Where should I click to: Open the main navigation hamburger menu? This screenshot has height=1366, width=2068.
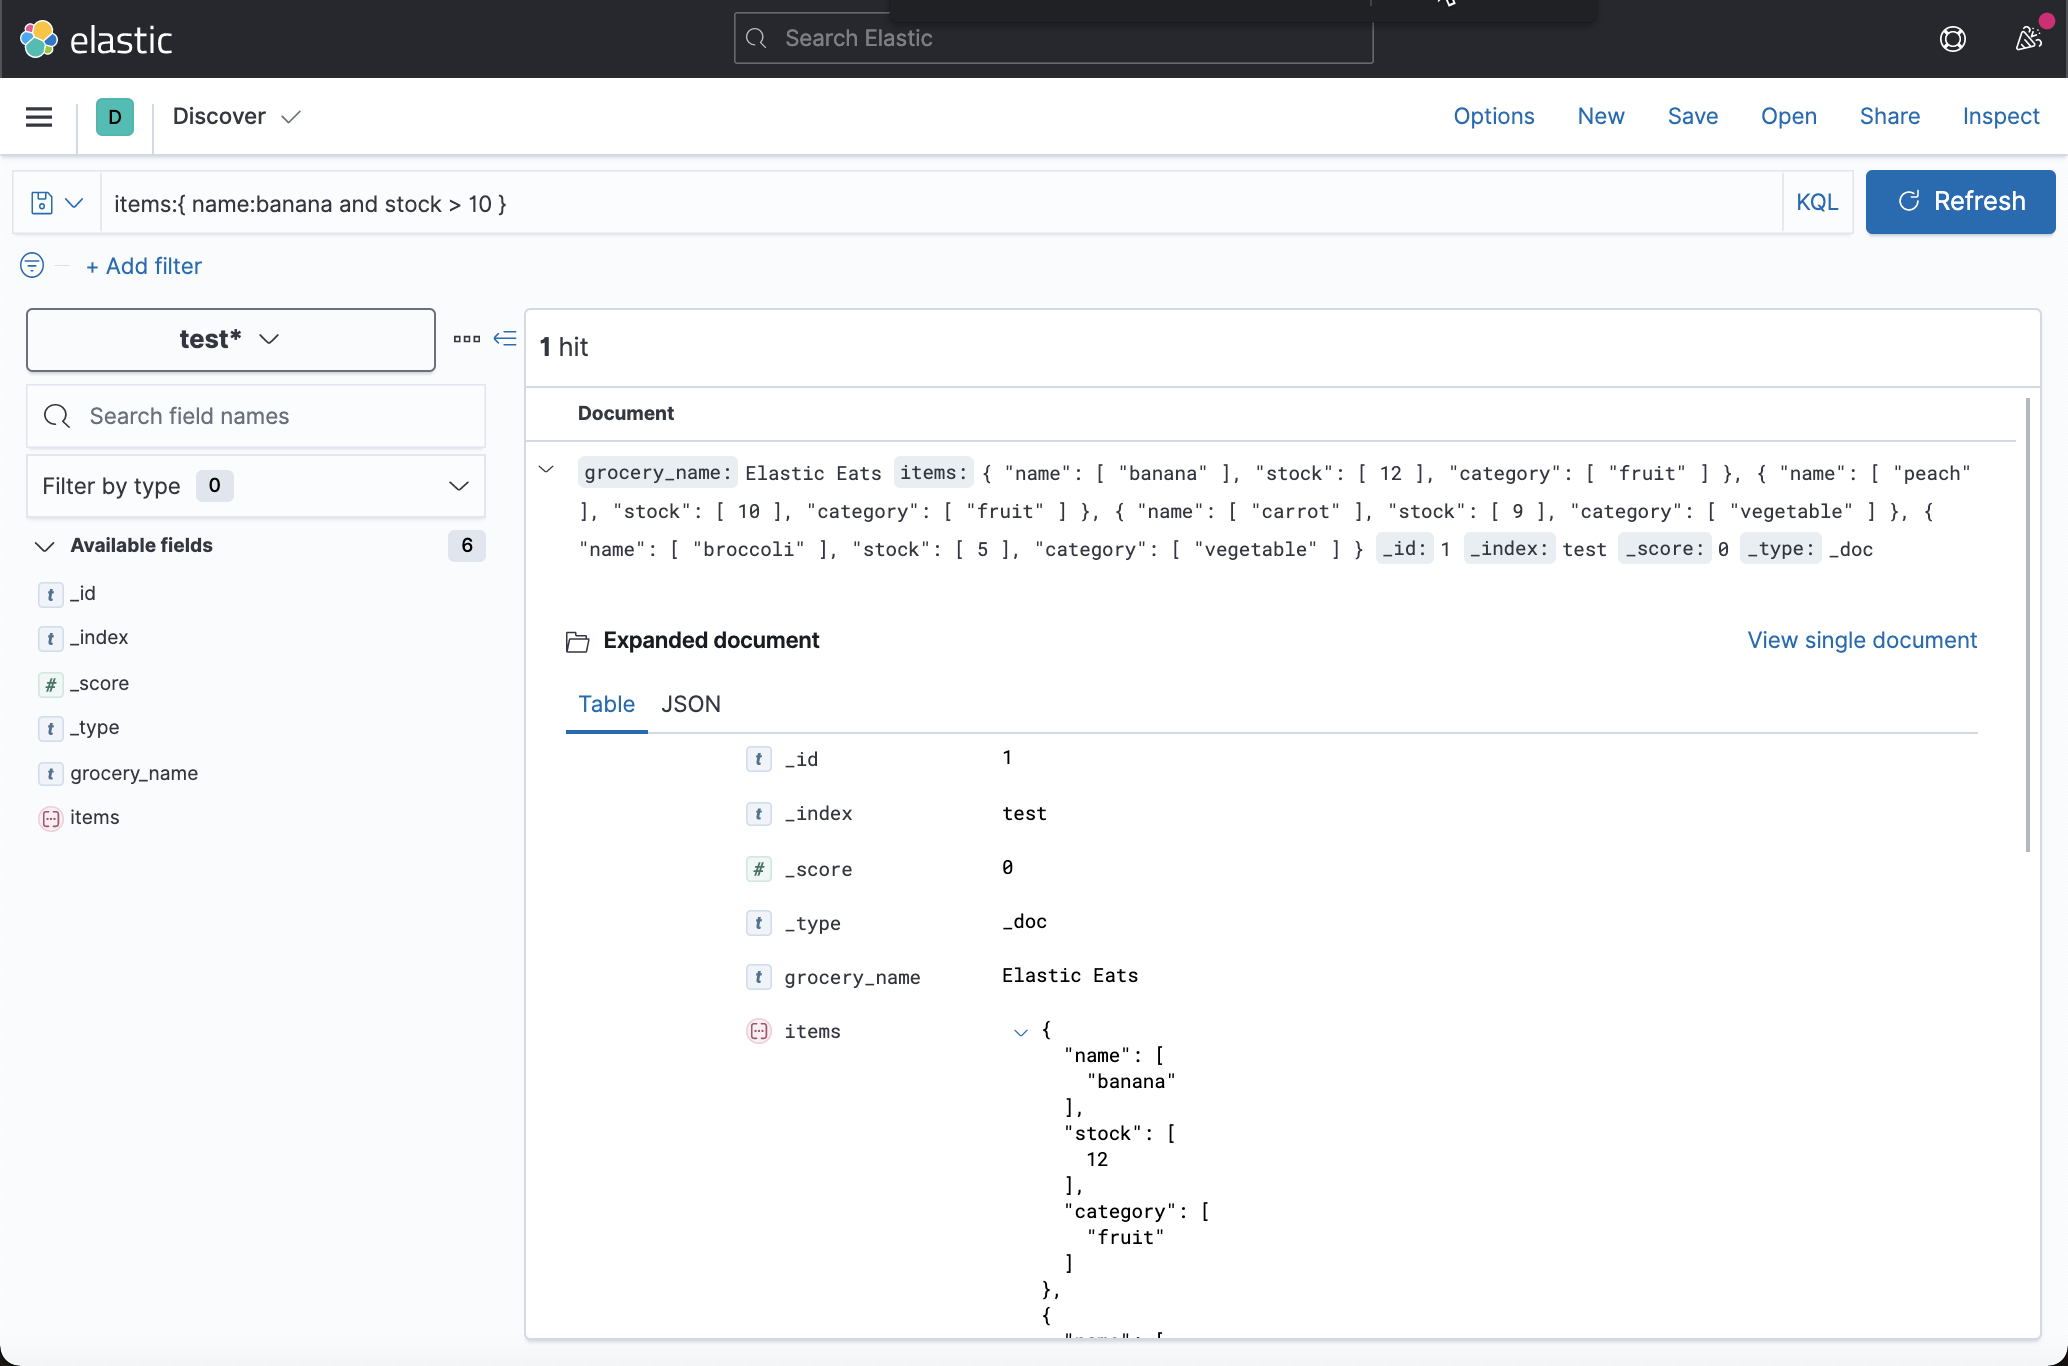tap(39, 117)
